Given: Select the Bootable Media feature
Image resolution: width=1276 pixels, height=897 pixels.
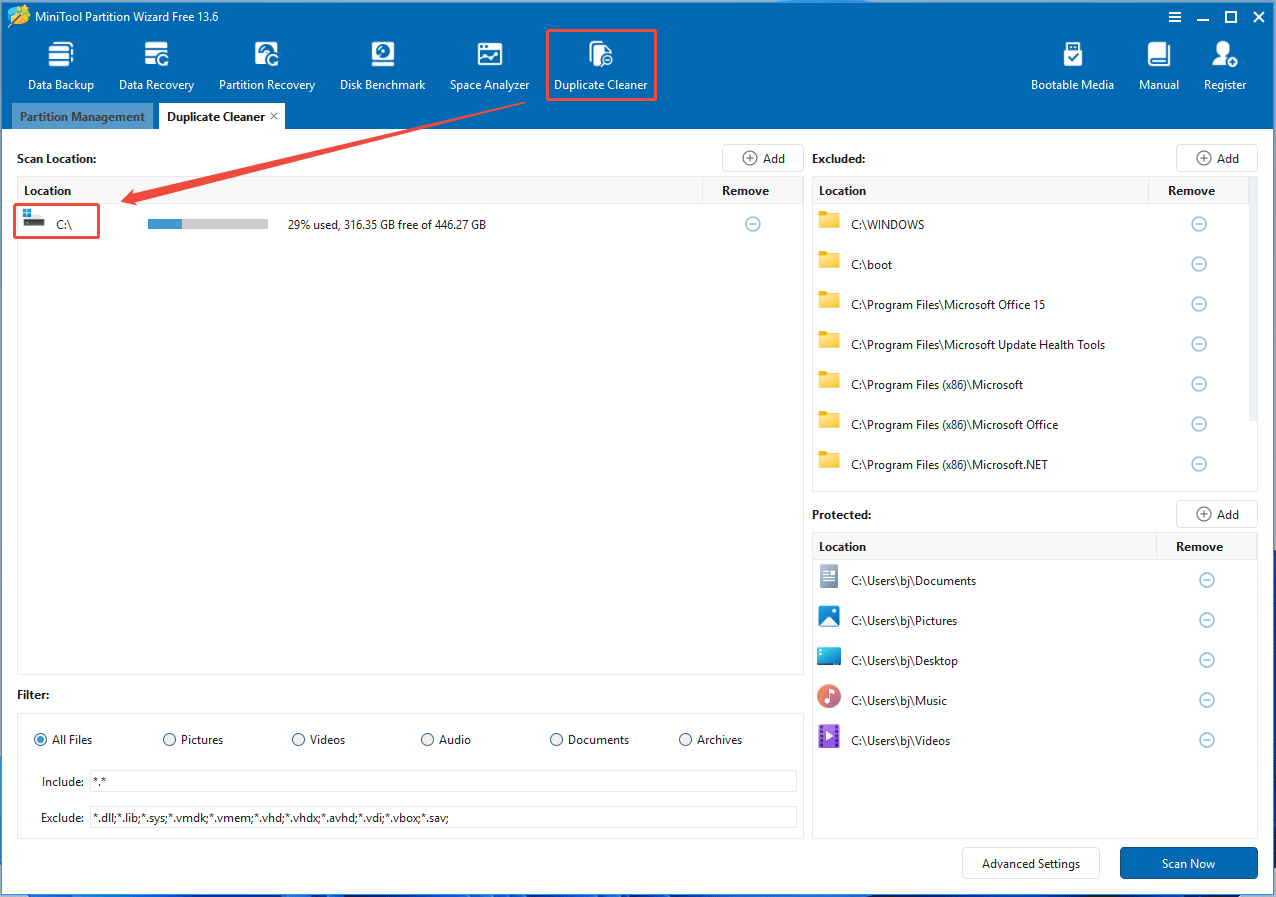Looking at the screenshot, I should [1072, 62].
